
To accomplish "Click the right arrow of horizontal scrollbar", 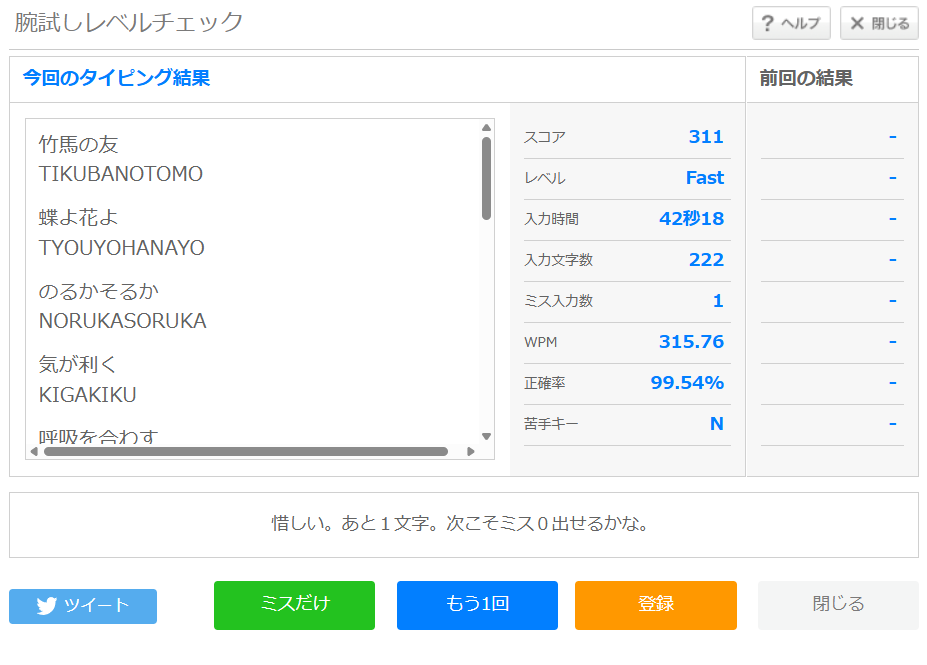I will (471, 452).
